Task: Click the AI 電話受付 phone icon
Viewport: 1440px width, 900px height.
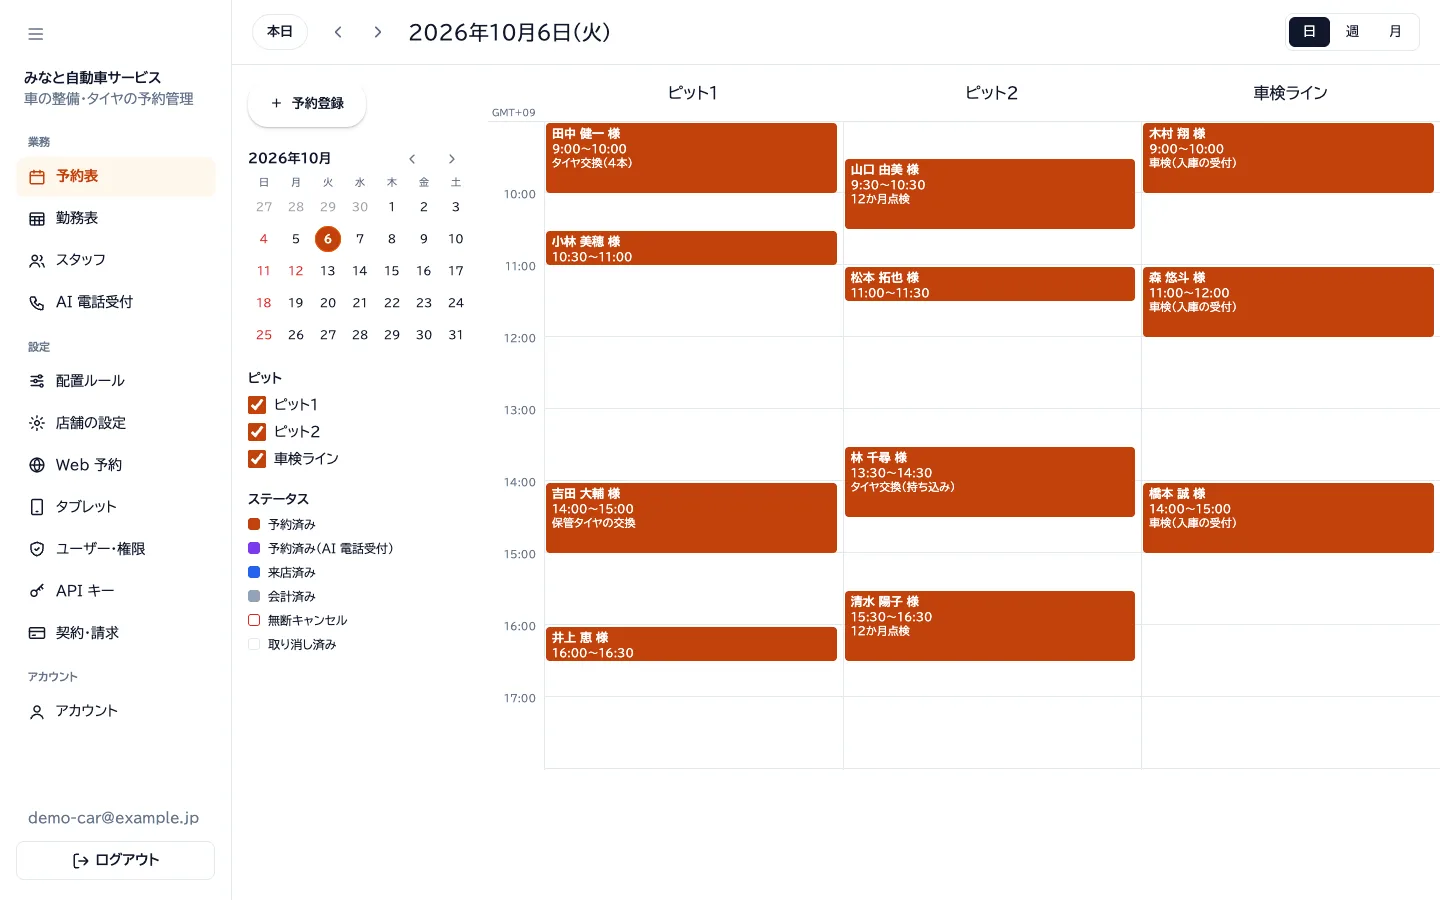Action: [37, 303]
